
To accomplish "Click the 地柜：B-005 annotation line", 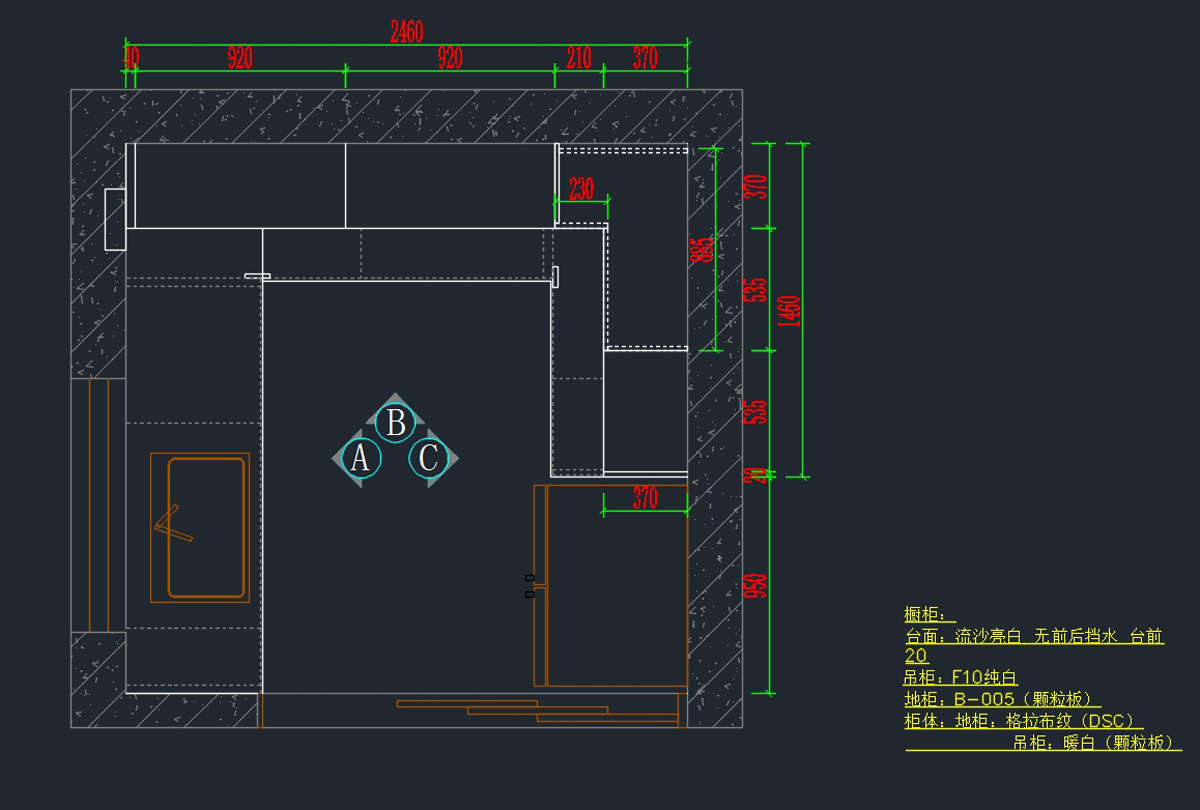I will 1002,699.
